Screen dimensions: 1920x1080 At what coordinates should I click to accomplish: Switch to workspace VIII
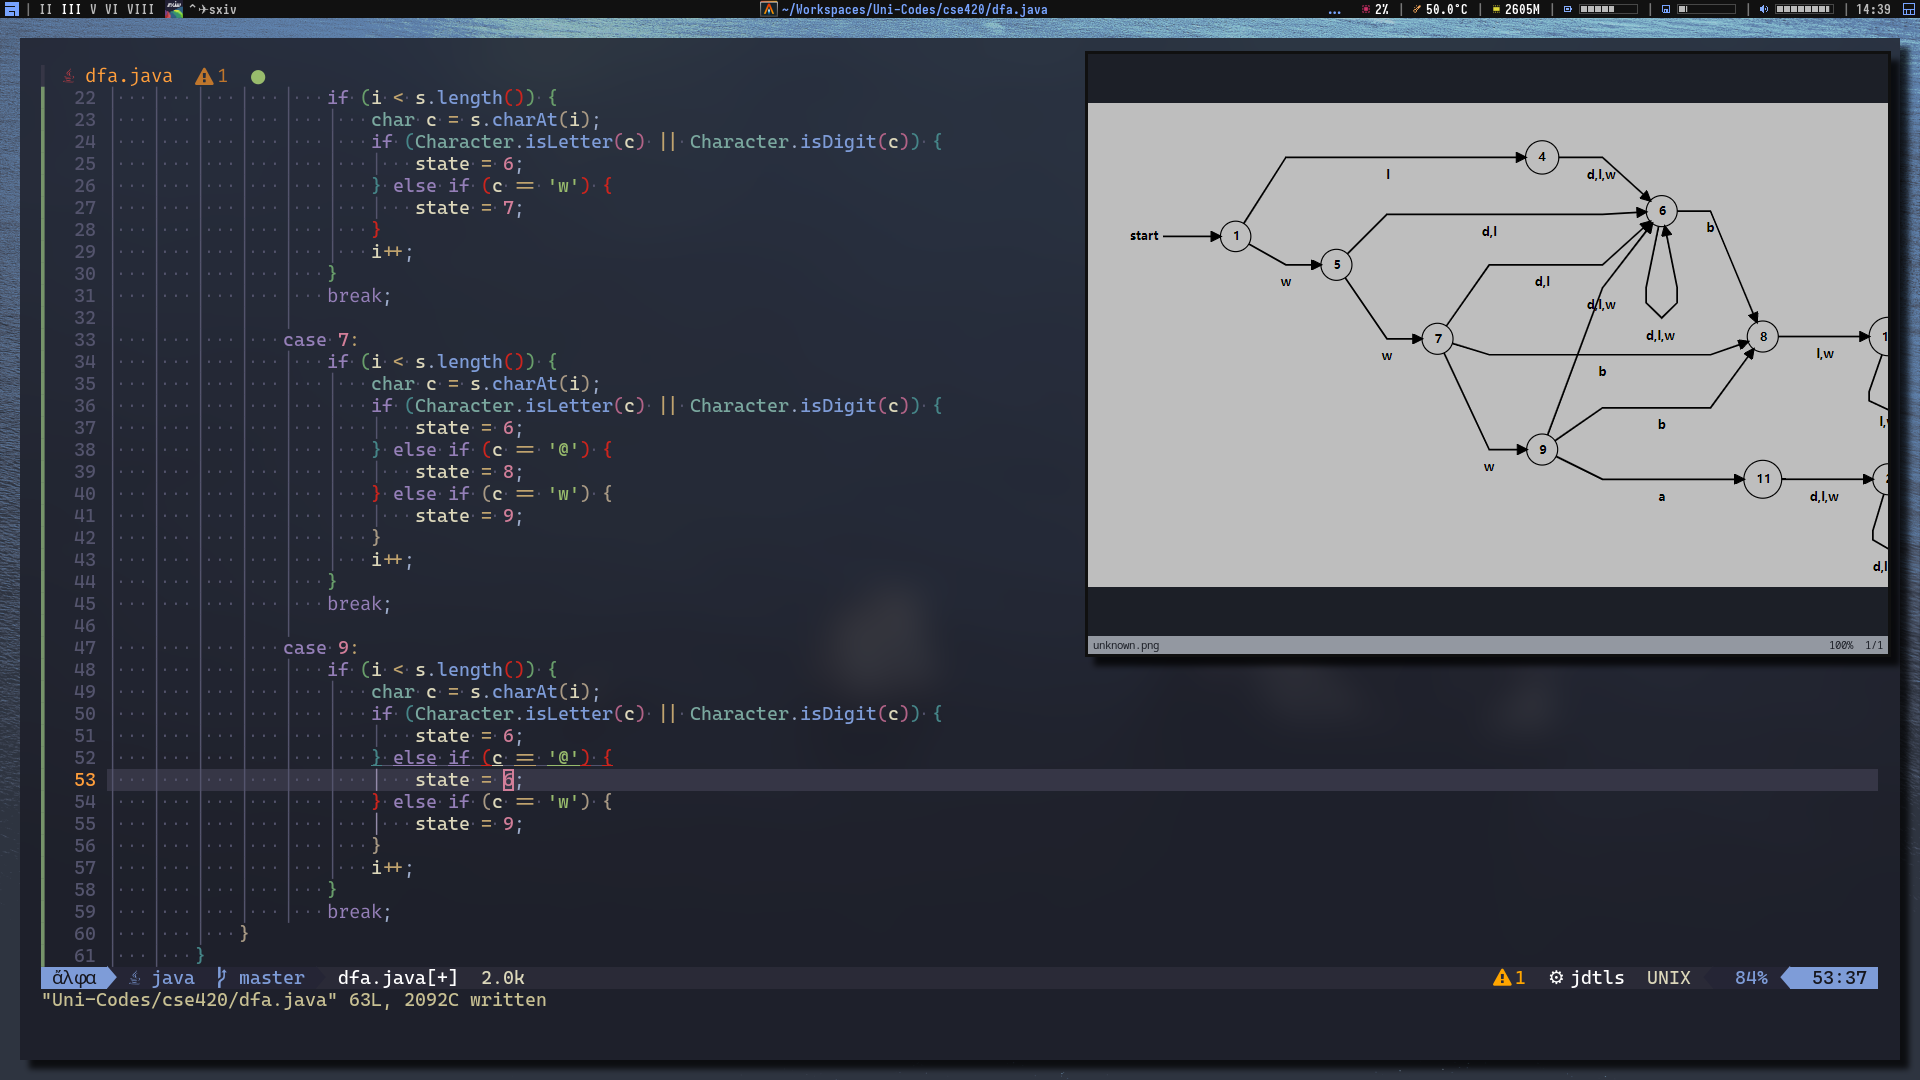click(141, 9)
